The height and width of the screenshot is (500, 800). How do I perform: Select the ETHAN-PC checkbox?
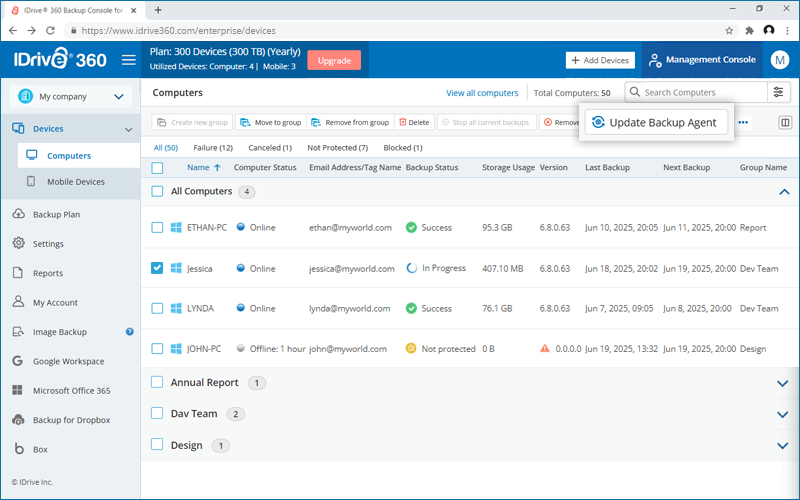[157, 228]
